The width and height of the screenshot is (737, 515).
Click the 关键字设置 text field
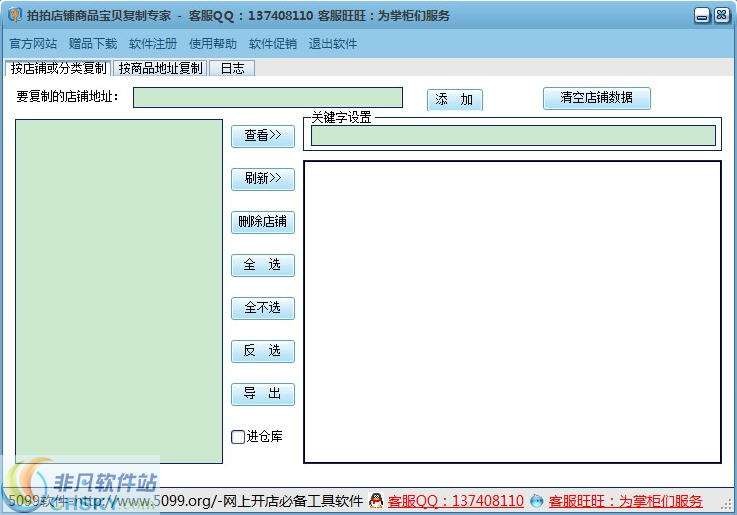click(513, 136)
